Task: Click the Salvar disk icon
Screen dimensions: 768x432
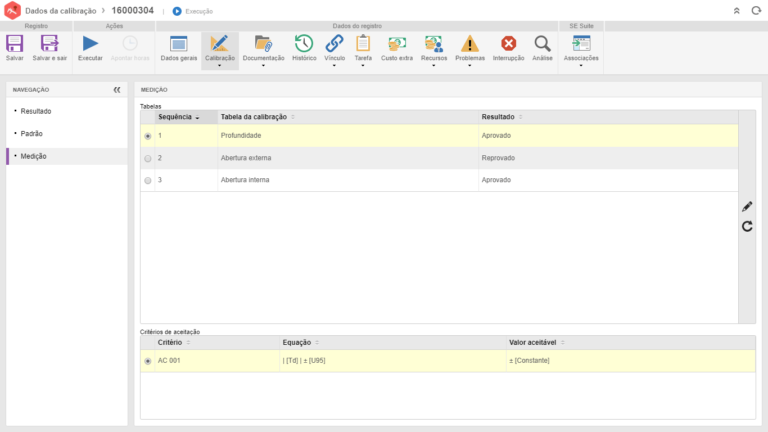Action: click(15, 44)
